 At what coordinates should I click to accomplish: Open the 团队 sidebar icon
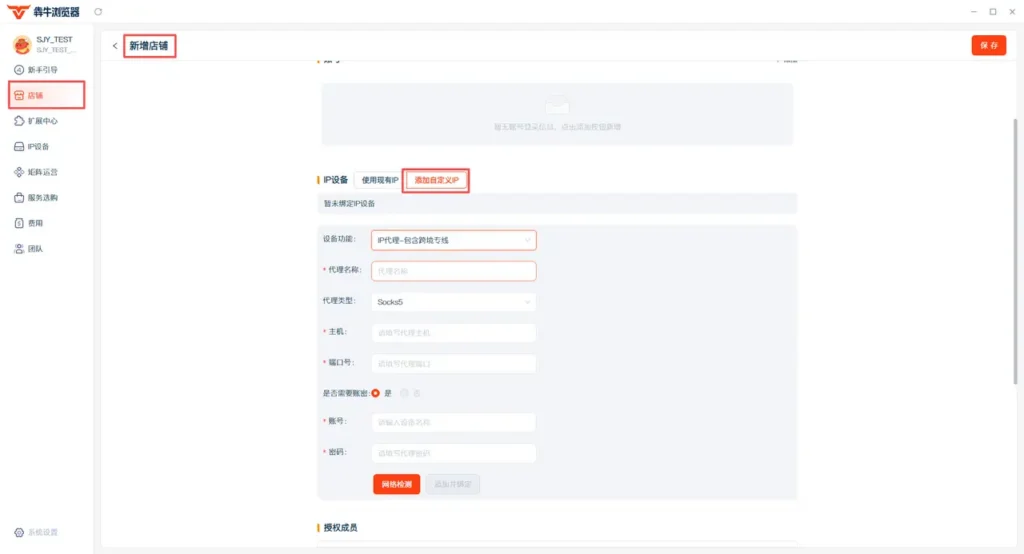click(x=19, y=248)
